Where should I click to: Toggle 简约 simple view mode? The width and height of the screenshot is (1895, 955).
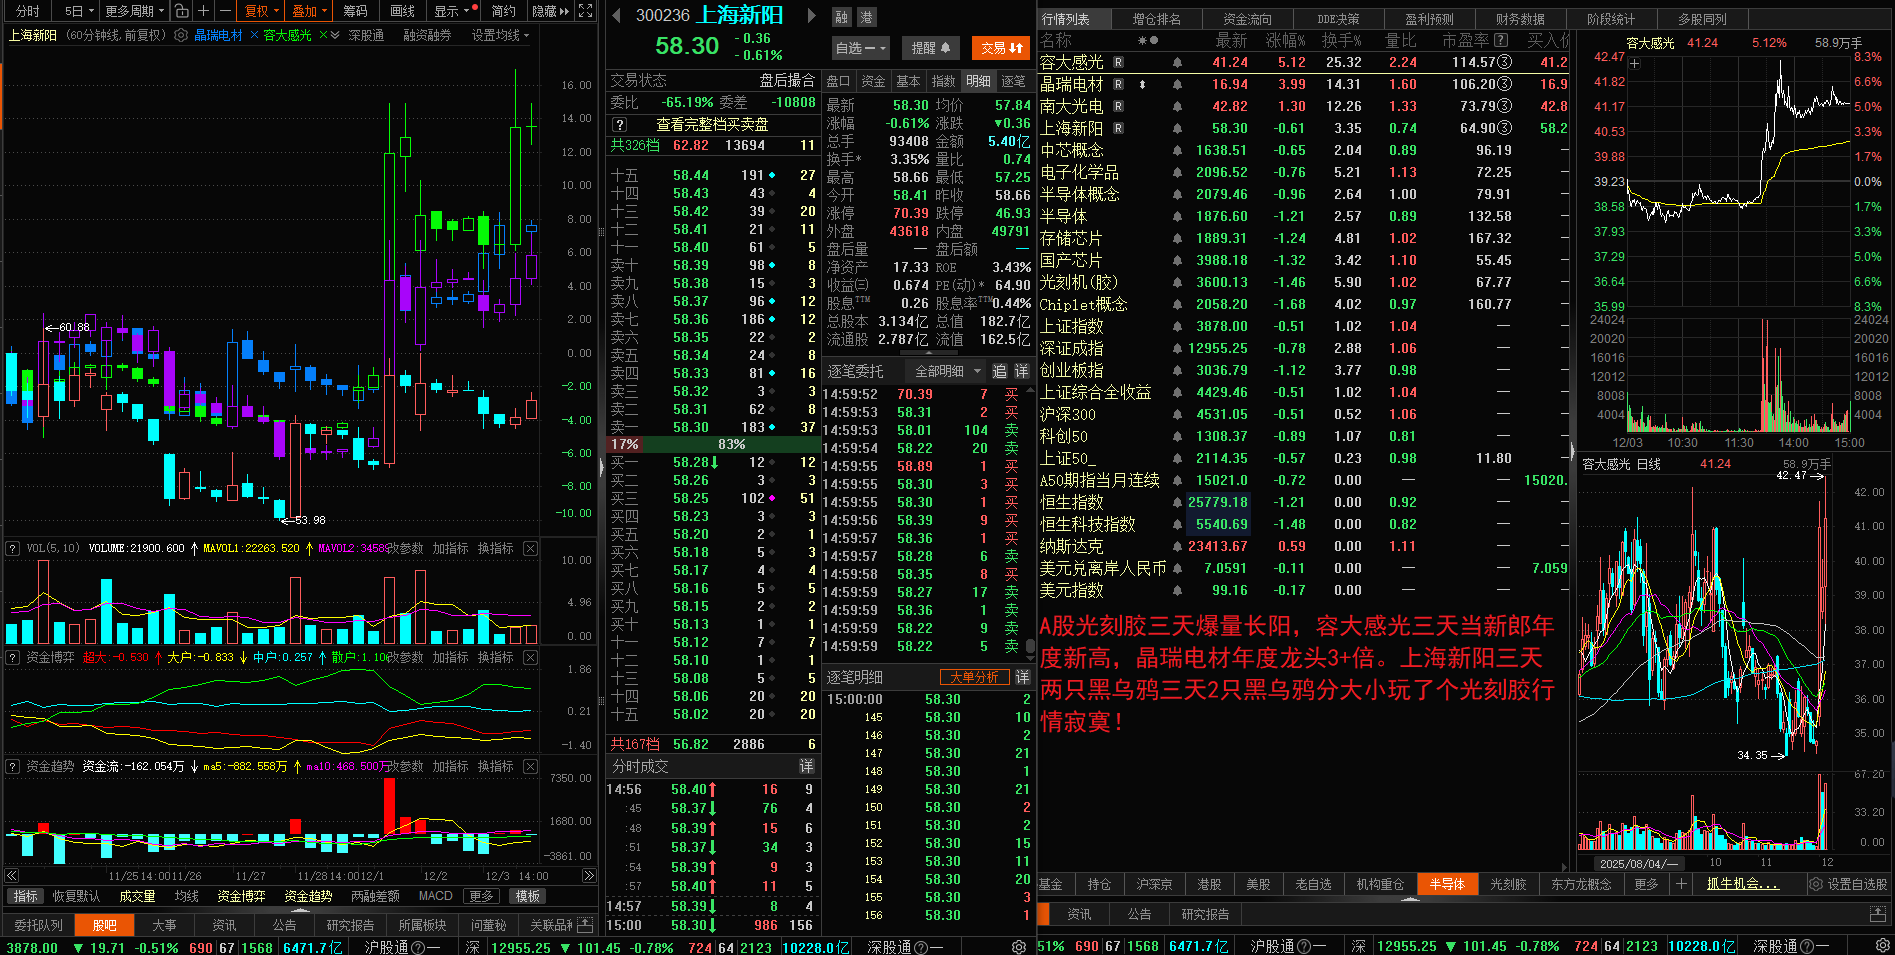503,11
